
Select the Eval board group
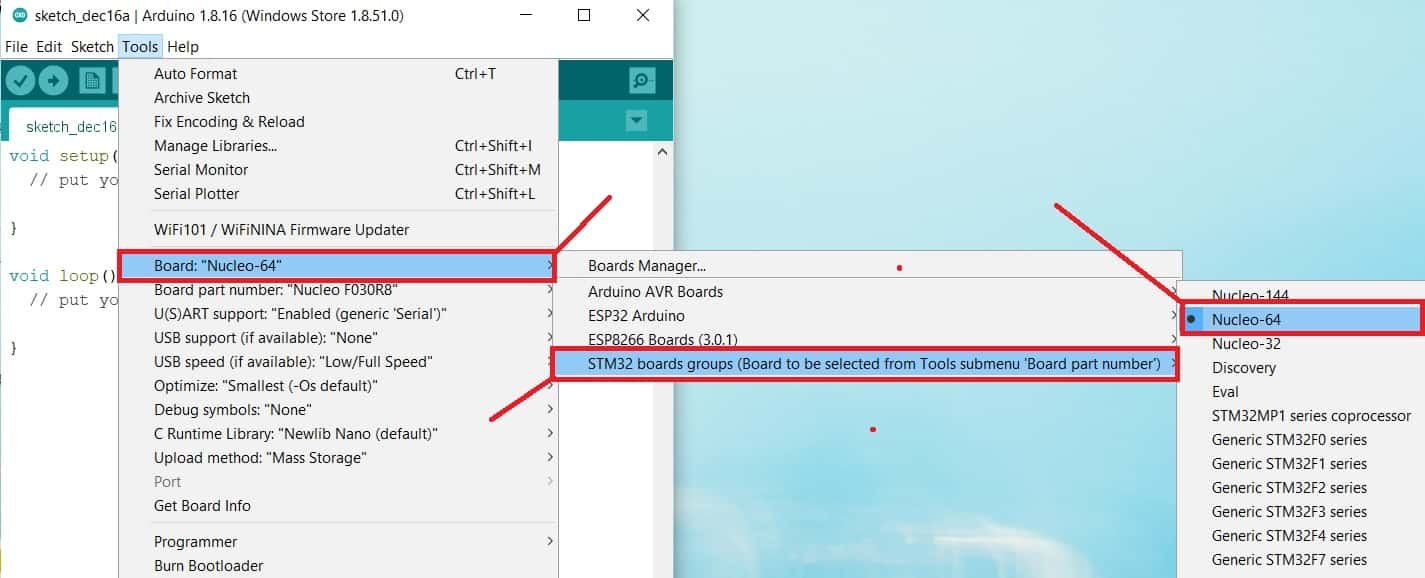(1301, 392)
